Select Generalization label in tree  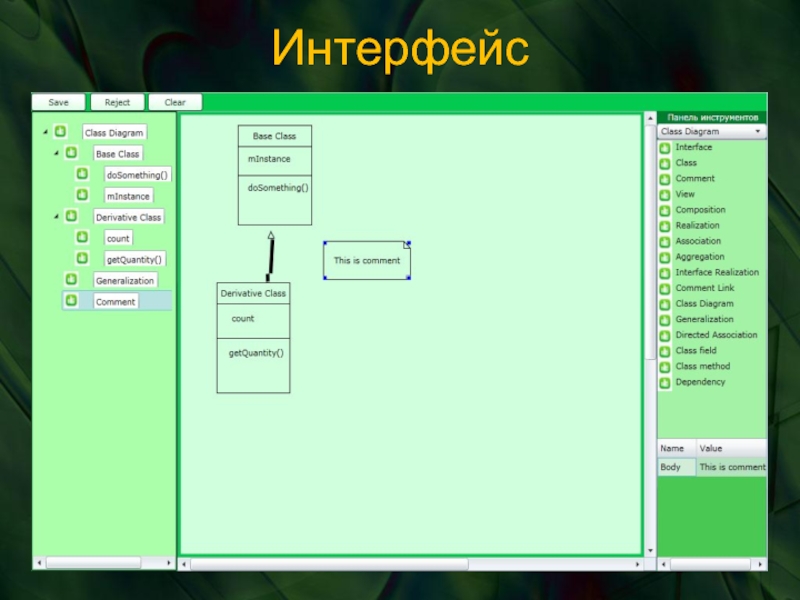point(125,281)
